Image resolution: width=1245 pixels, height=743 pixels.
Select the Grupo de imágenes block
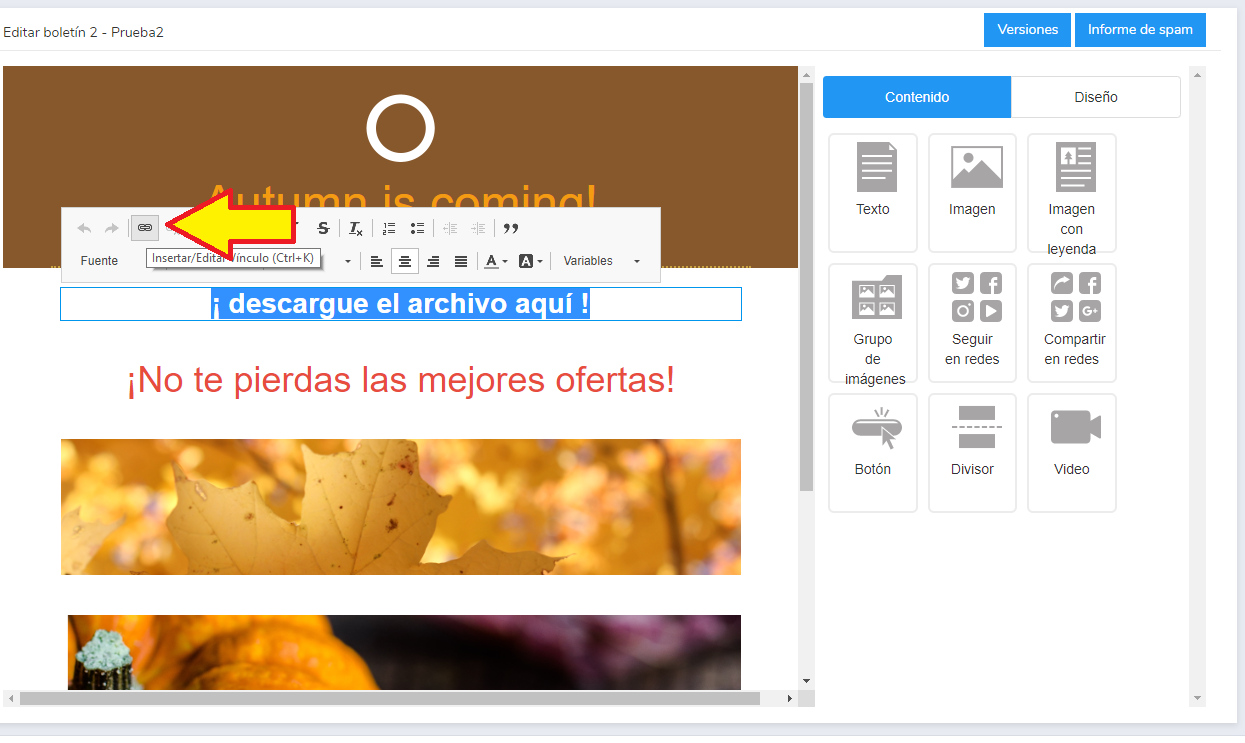point(873,323)
